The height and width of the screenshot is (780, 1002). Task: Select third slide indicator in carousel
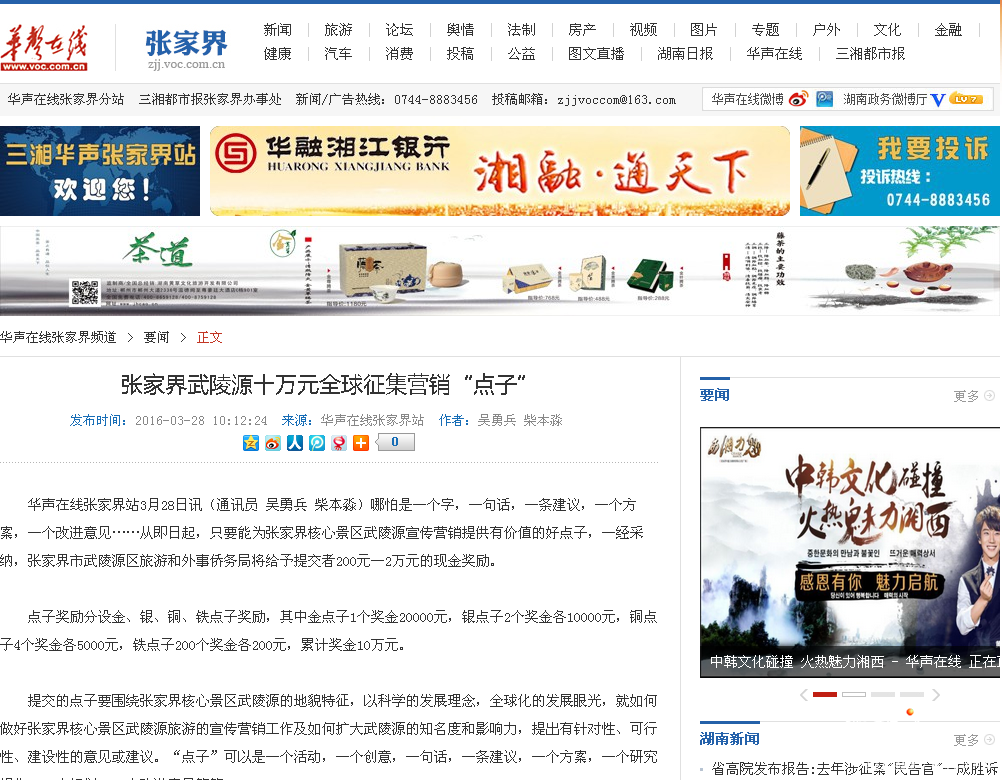point(883,694)
